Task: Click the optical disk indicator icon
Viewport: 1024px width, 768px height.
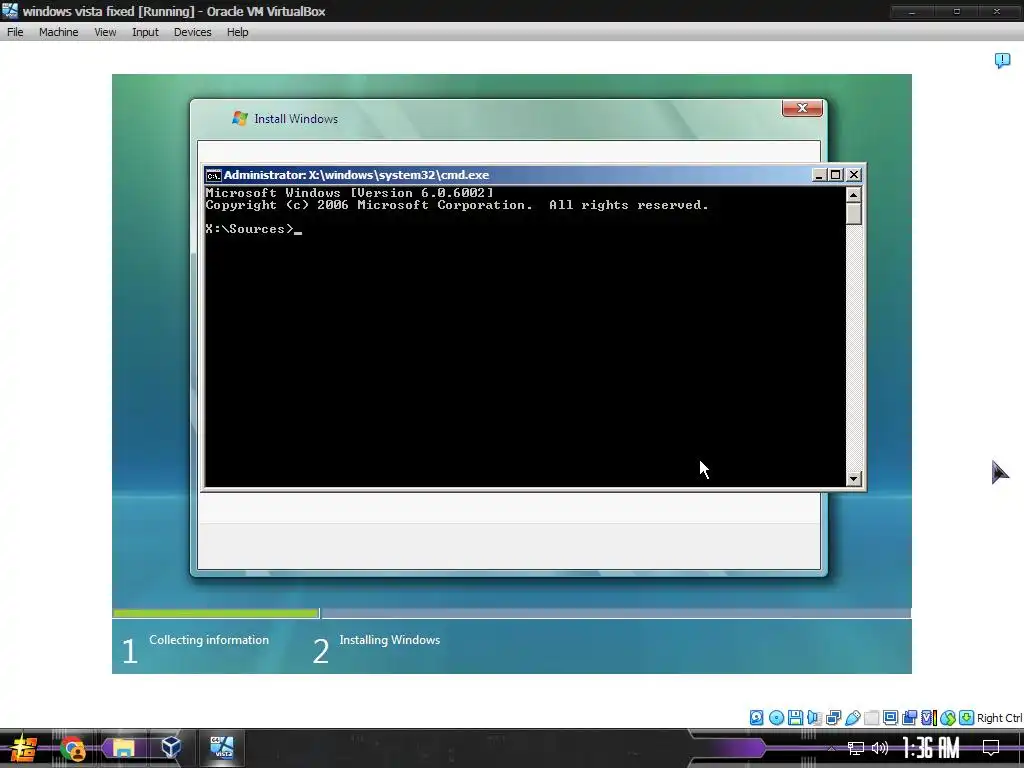Action: click(776, 718)
